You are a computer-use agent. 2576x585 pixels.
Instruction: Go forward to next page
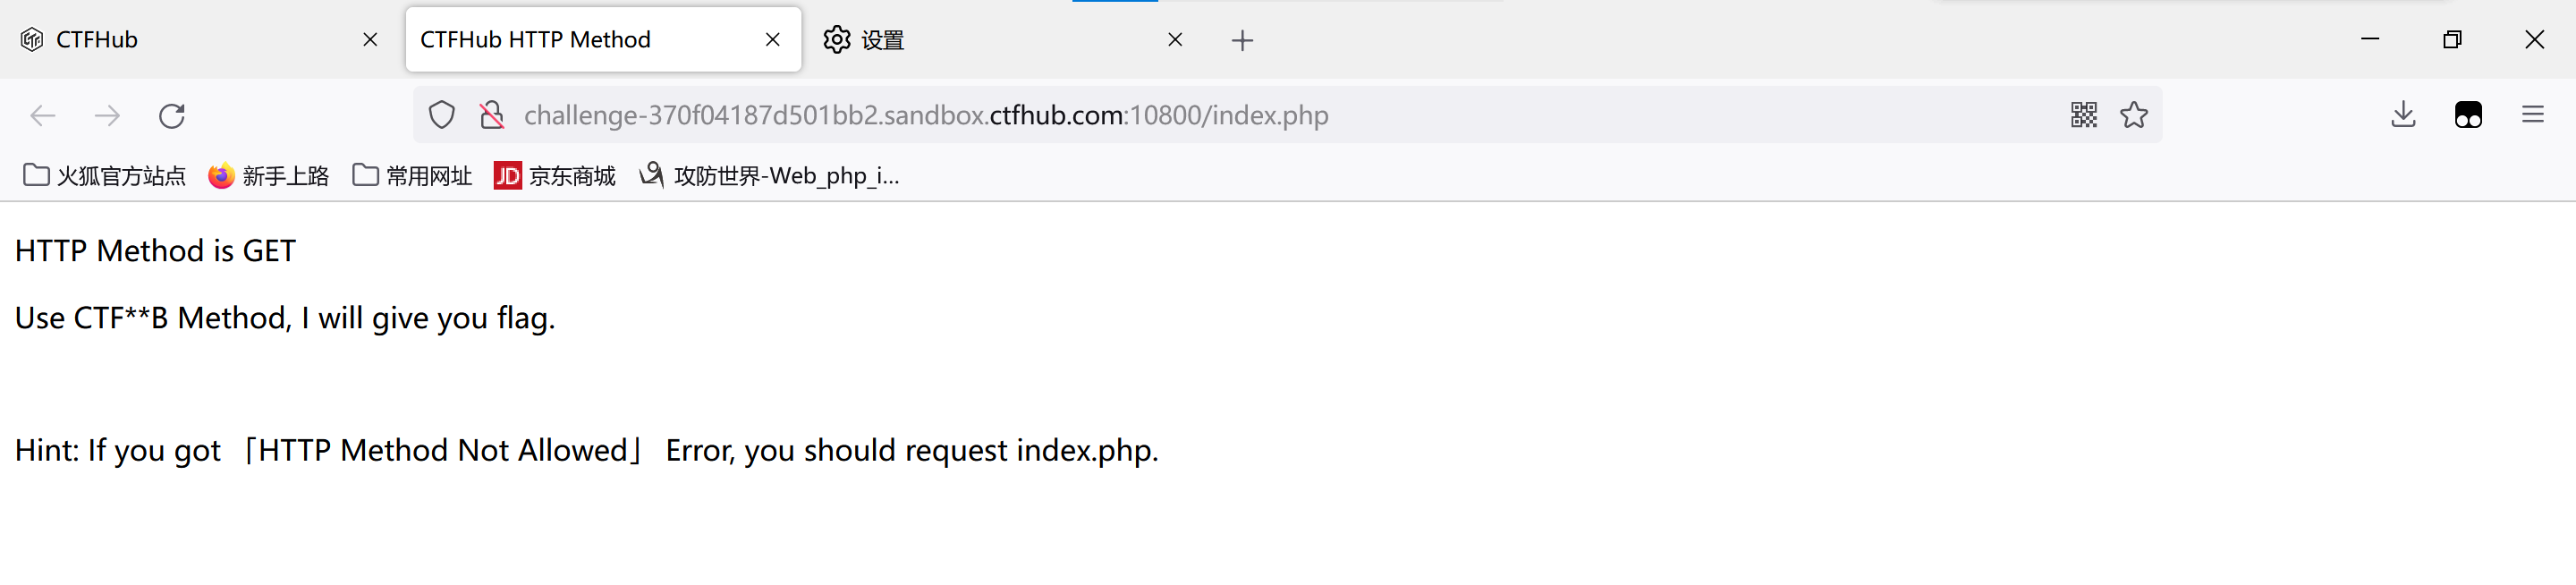coord(107,116)
